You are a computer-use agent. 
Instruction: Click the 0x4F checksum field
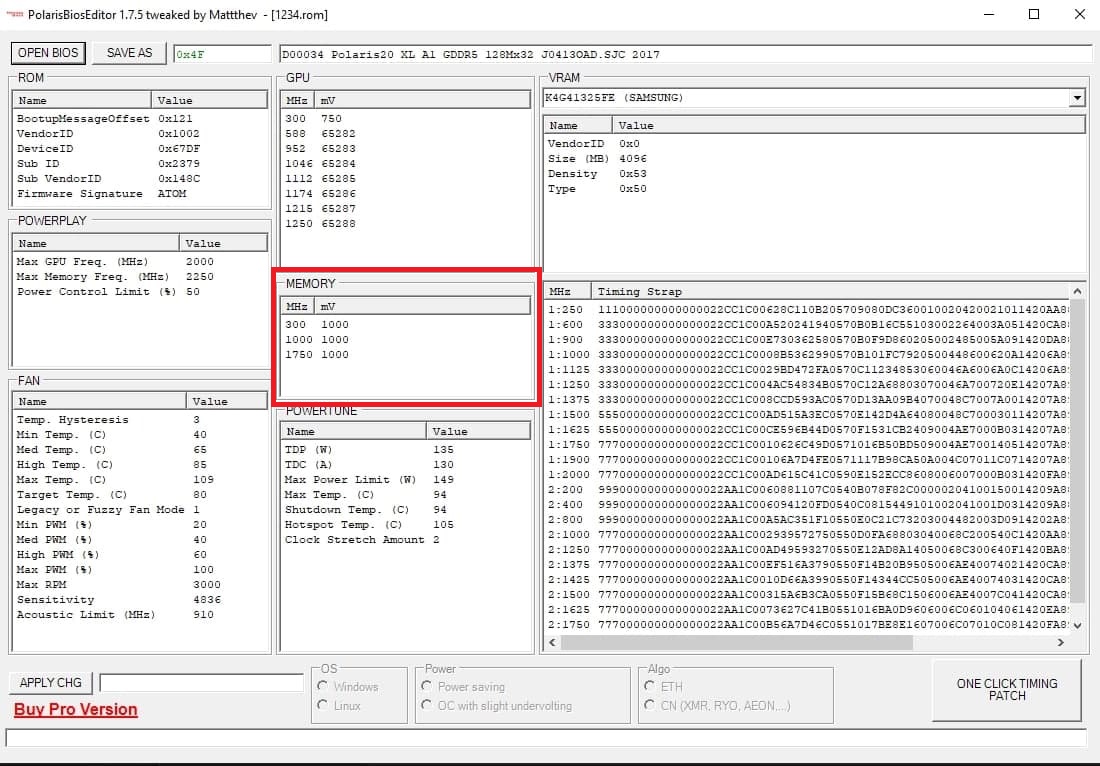pos(222,54)
